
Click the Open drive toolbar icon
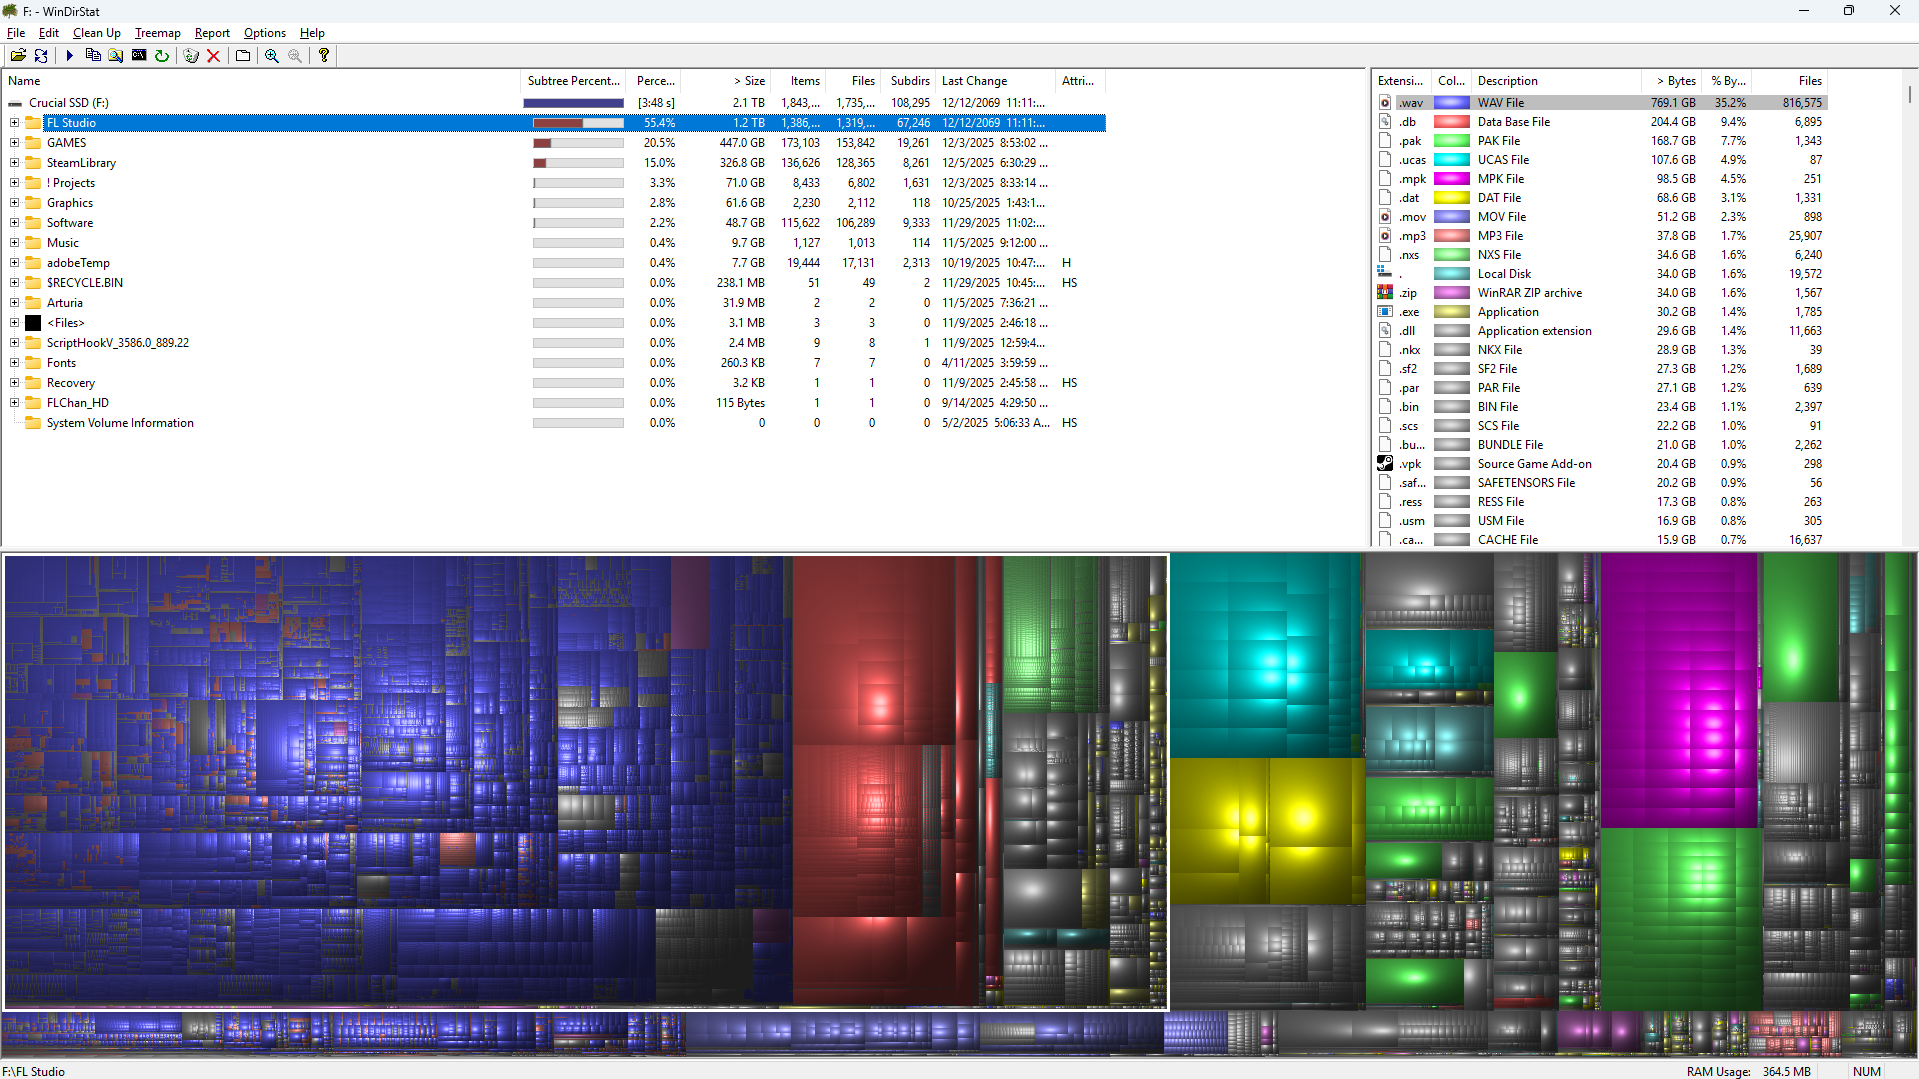pos(18,56)
